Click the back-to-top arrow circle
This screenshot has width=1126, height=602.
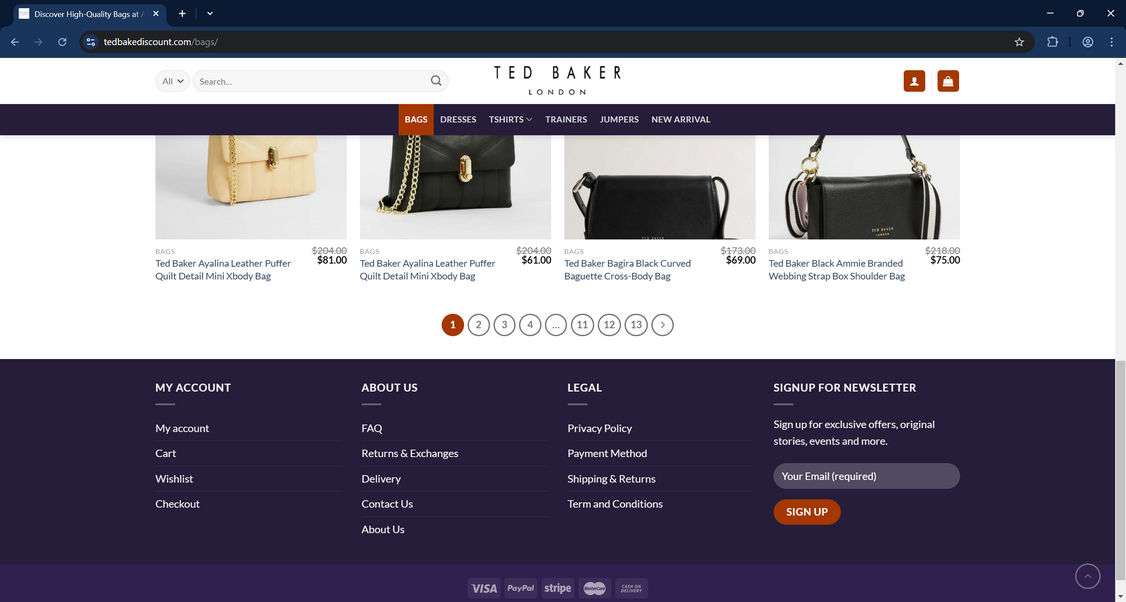tap(1087, 576)
